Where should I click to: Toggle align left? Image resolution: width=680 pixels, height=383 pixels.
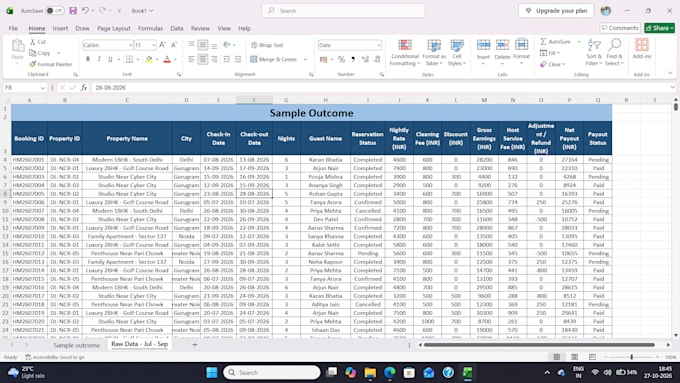[x=191, y=59]
